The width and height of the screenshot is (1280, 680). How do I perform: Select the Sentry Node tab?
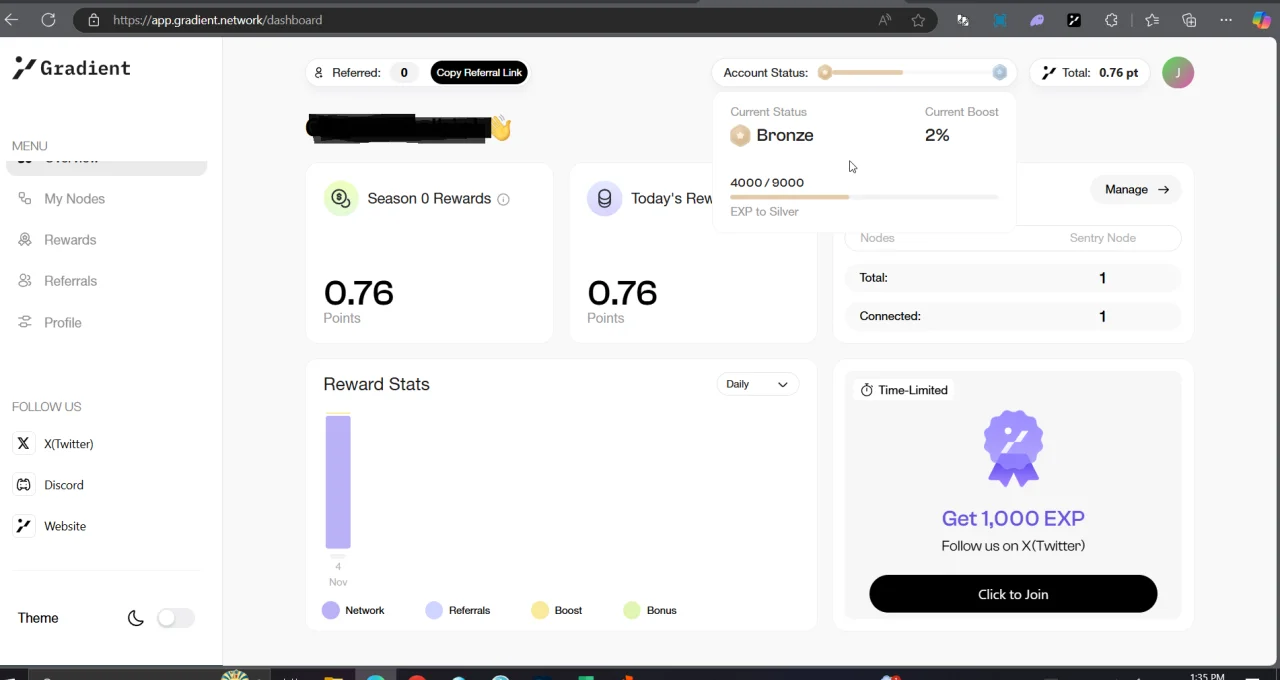coord(1102,238)
